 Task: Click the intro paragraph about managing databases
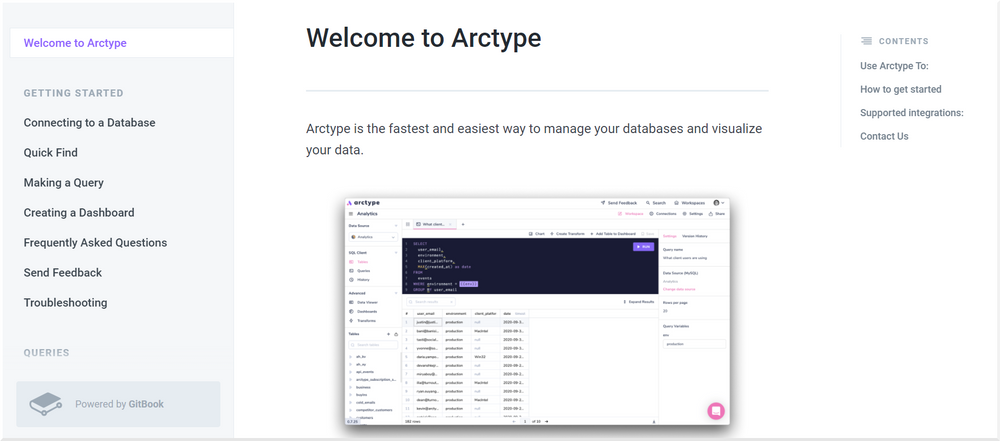click(x=534, y=140)
